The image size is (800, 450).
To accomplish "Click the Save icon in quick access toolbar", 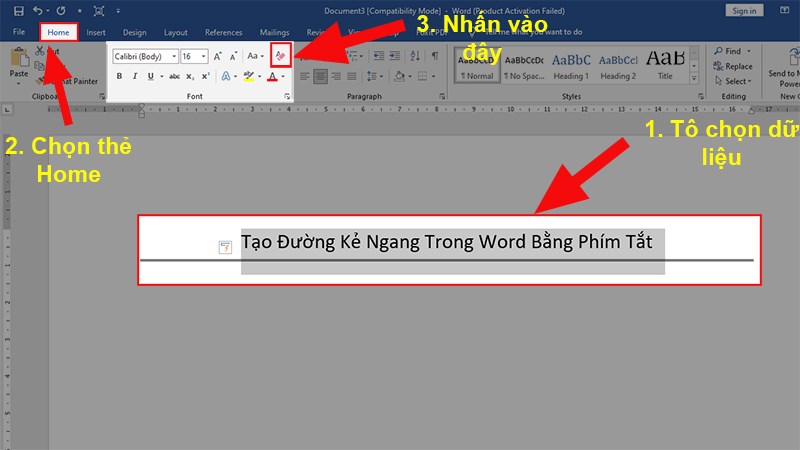I will (x=19, y=10).
